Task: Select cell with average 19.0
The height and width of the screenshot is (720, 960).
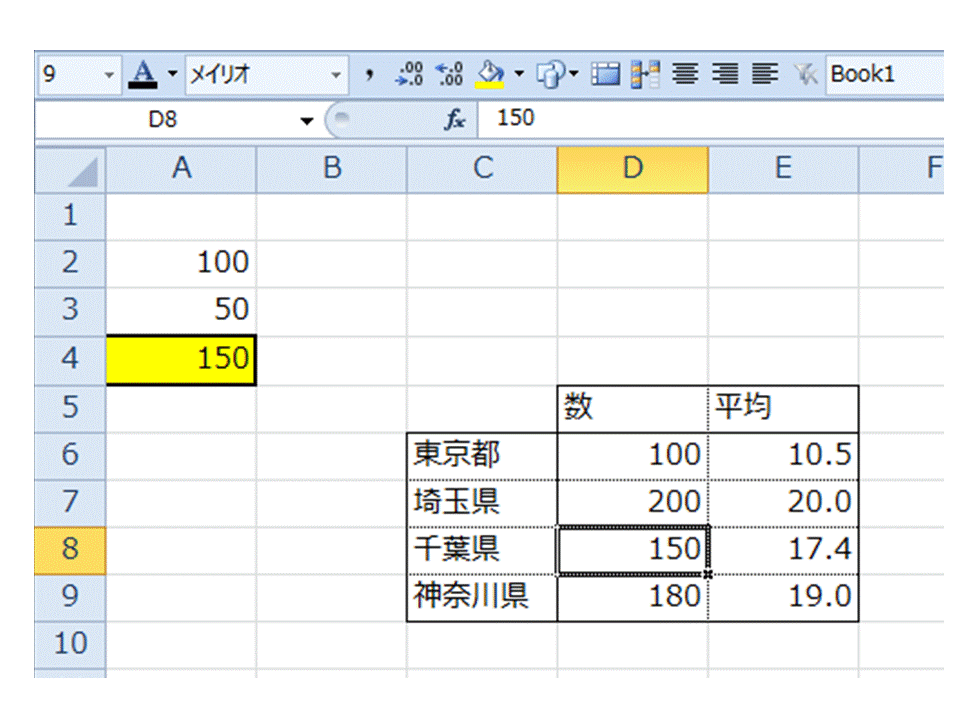Action: [x=784, y=598]
